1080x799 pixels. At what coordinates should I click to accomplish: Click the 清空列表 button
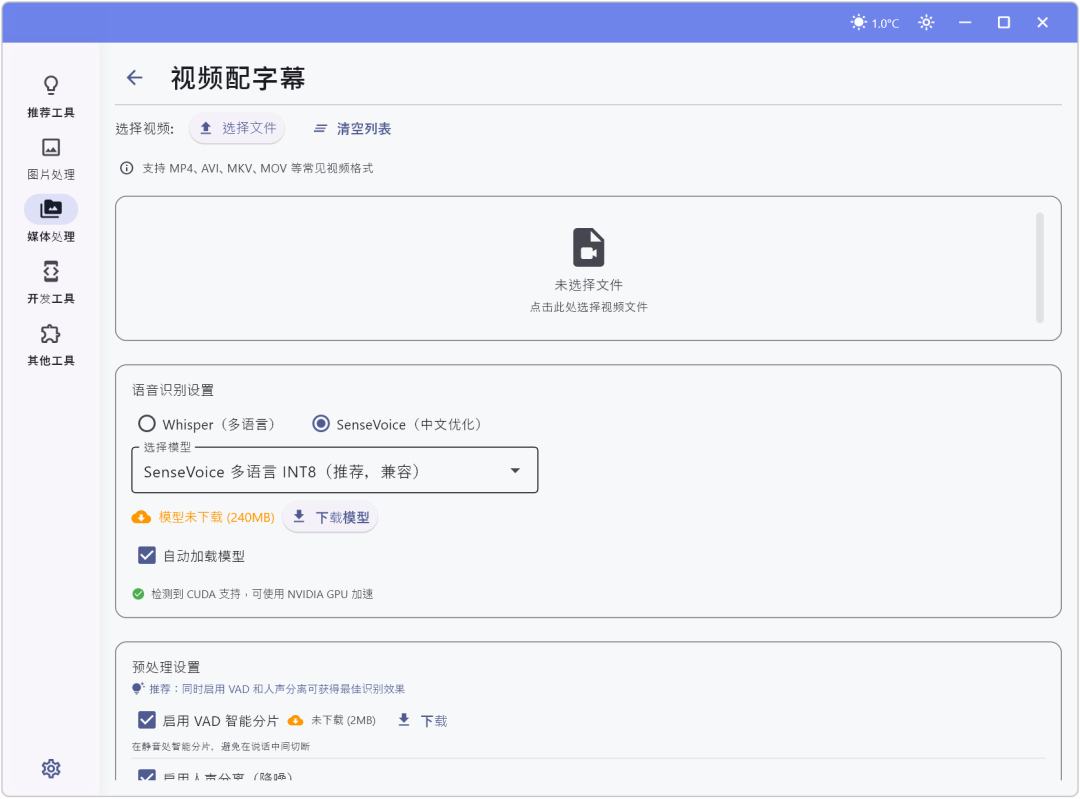(352, 129)
